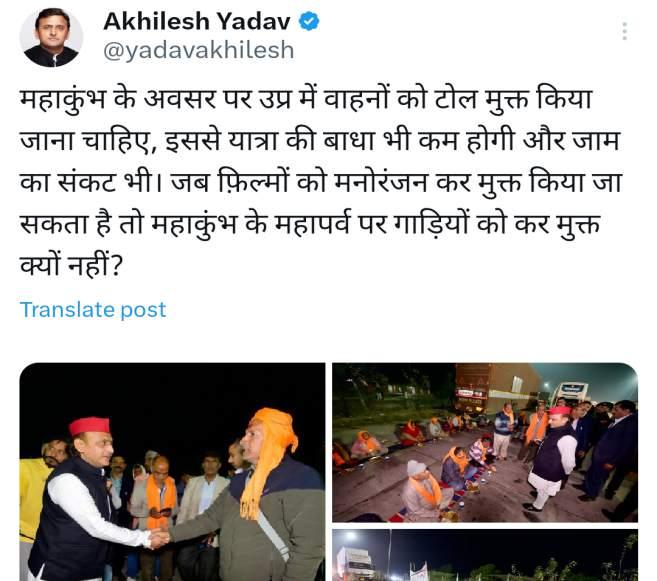View photo of people seated on road

(x=485, y=442)
